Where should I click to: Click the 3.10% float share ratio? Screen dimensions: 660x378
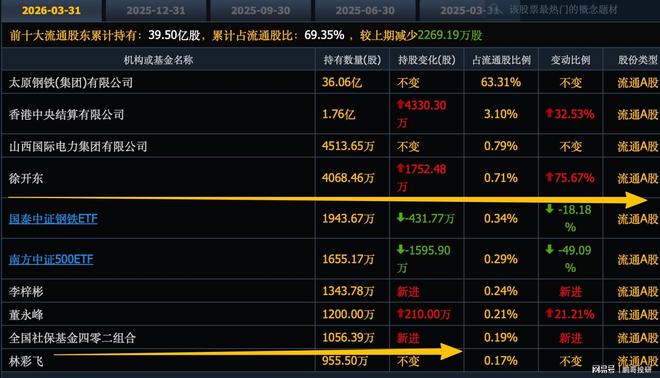pos(501,114)
